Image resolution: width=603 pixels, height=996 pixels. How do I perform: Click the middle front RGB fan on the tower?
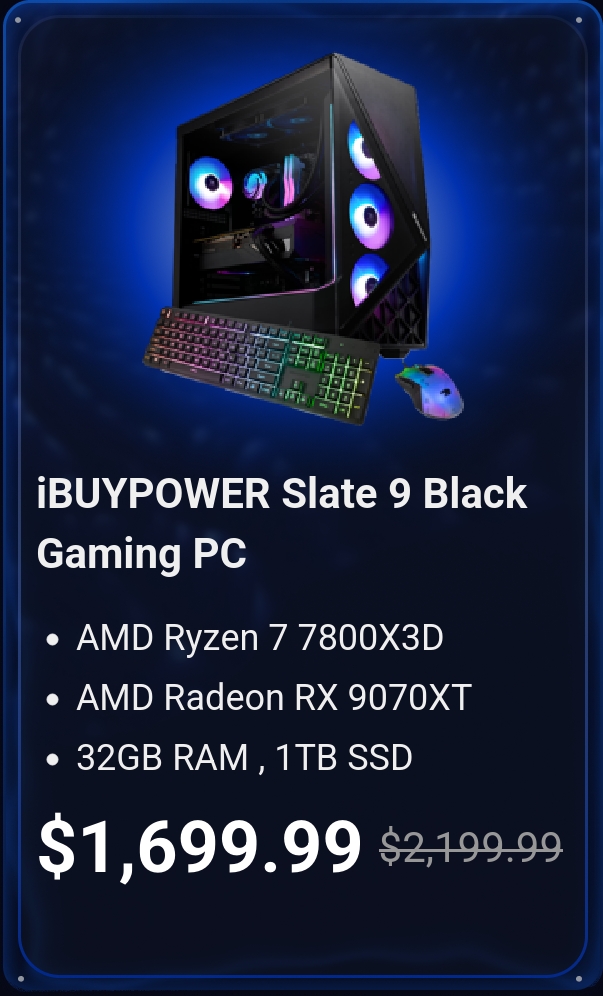370,216
